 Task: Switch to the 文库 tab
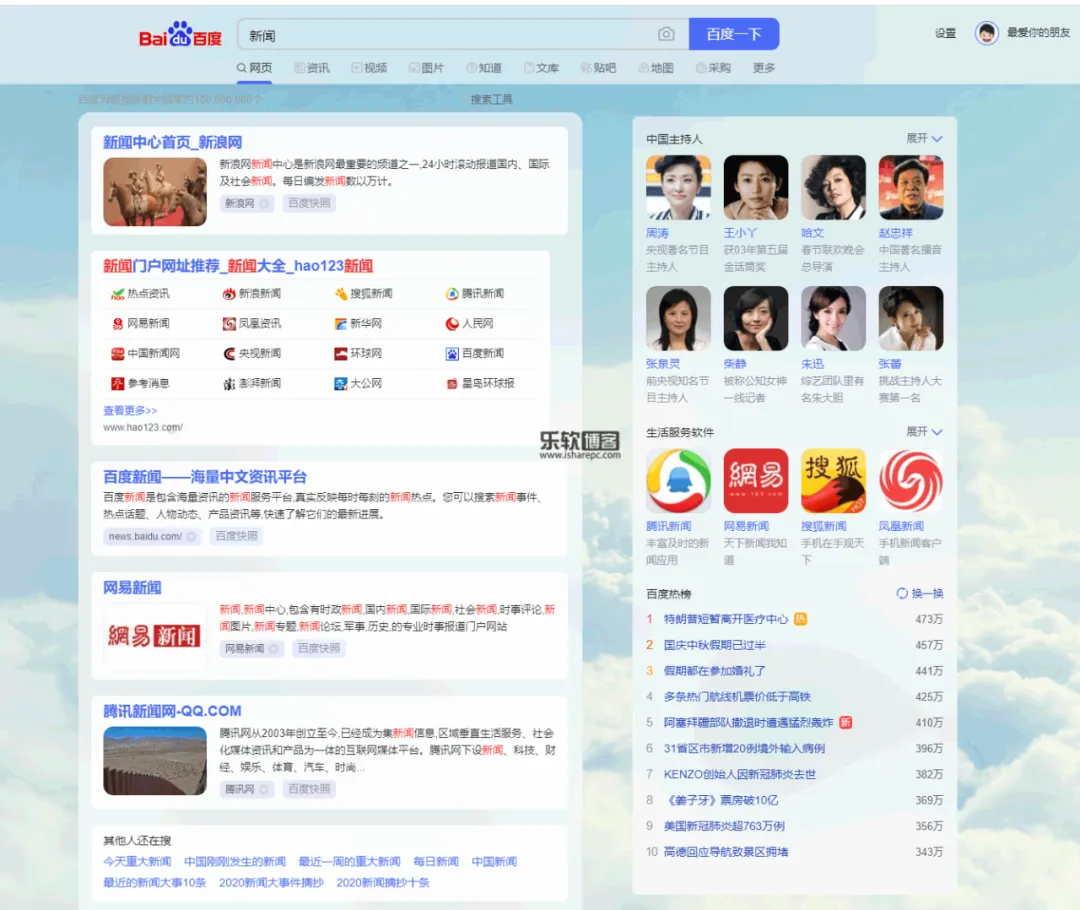[x=541, y=68]
